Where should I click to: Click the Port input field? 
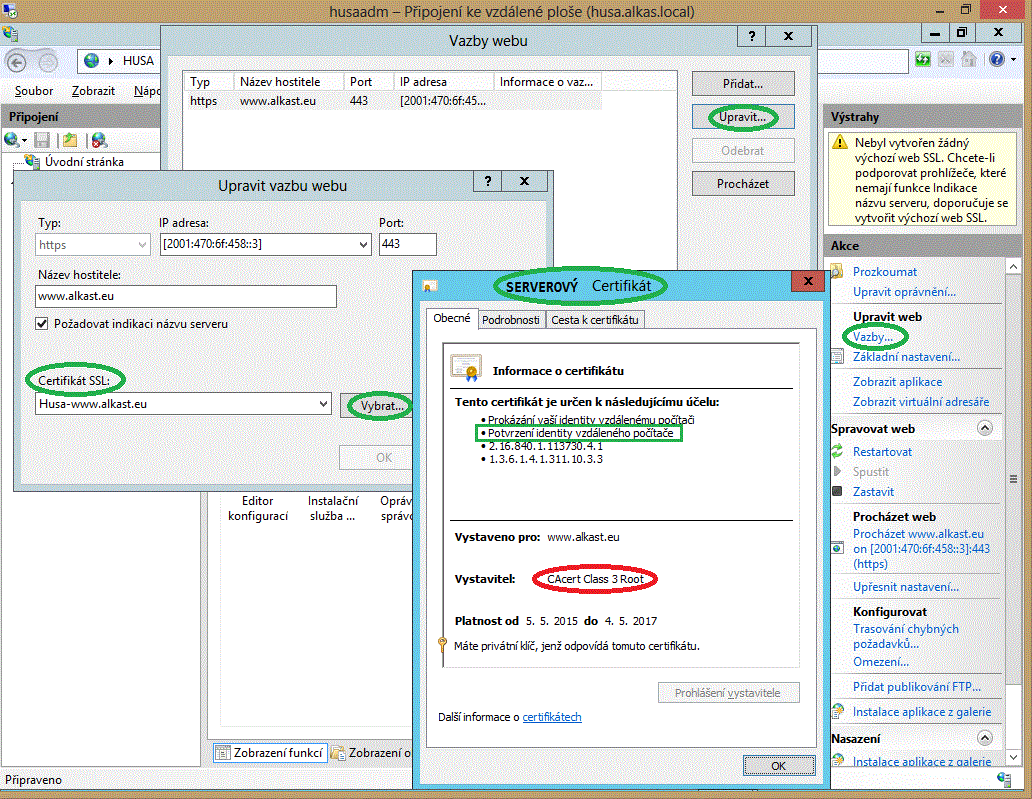(407, 244)
